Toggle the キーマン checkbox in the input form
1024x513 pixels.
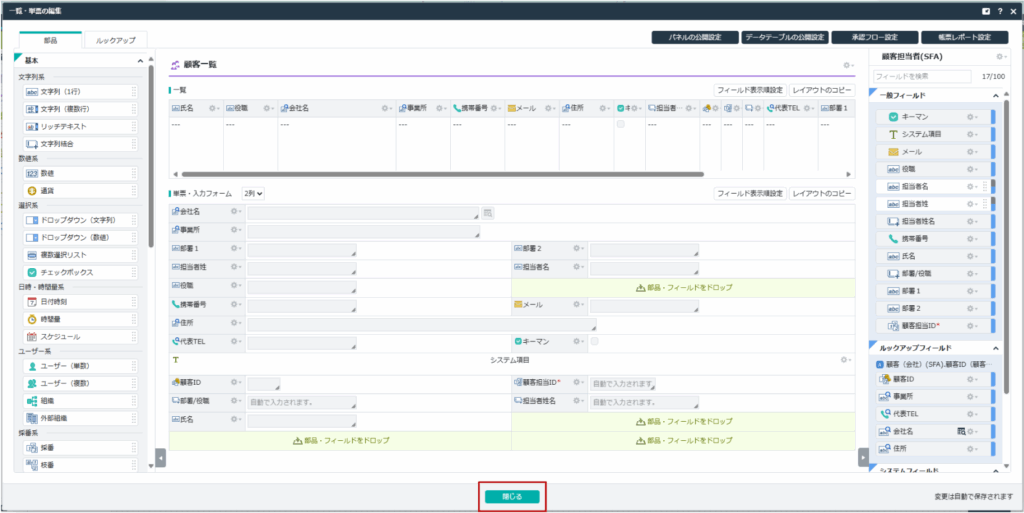point(595,342)
